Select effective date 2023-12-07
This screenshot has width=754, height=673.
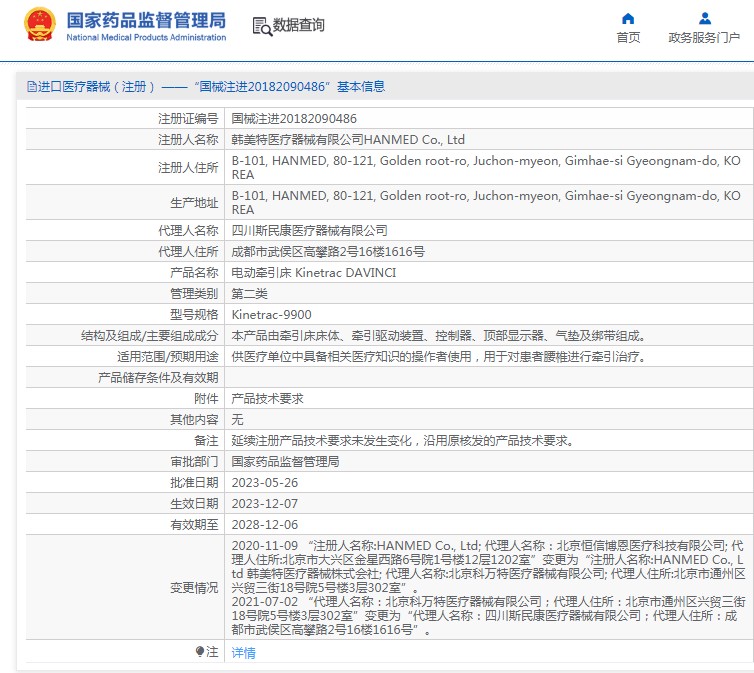(265, 504)
